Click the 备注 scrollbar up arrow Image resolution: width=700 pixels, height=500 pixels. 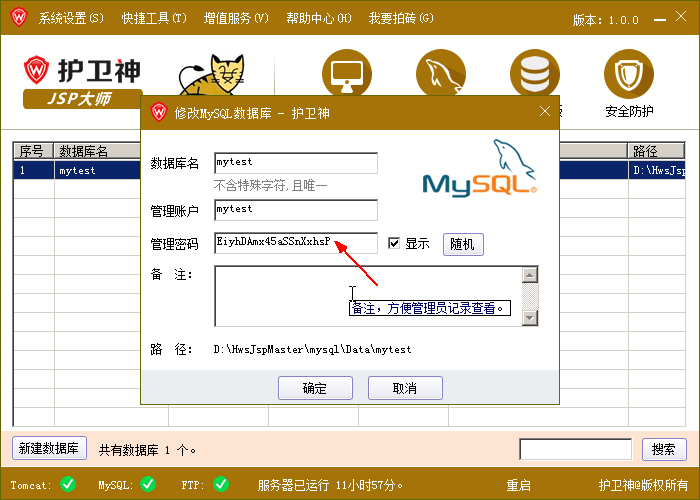click(x=529, y=275)
